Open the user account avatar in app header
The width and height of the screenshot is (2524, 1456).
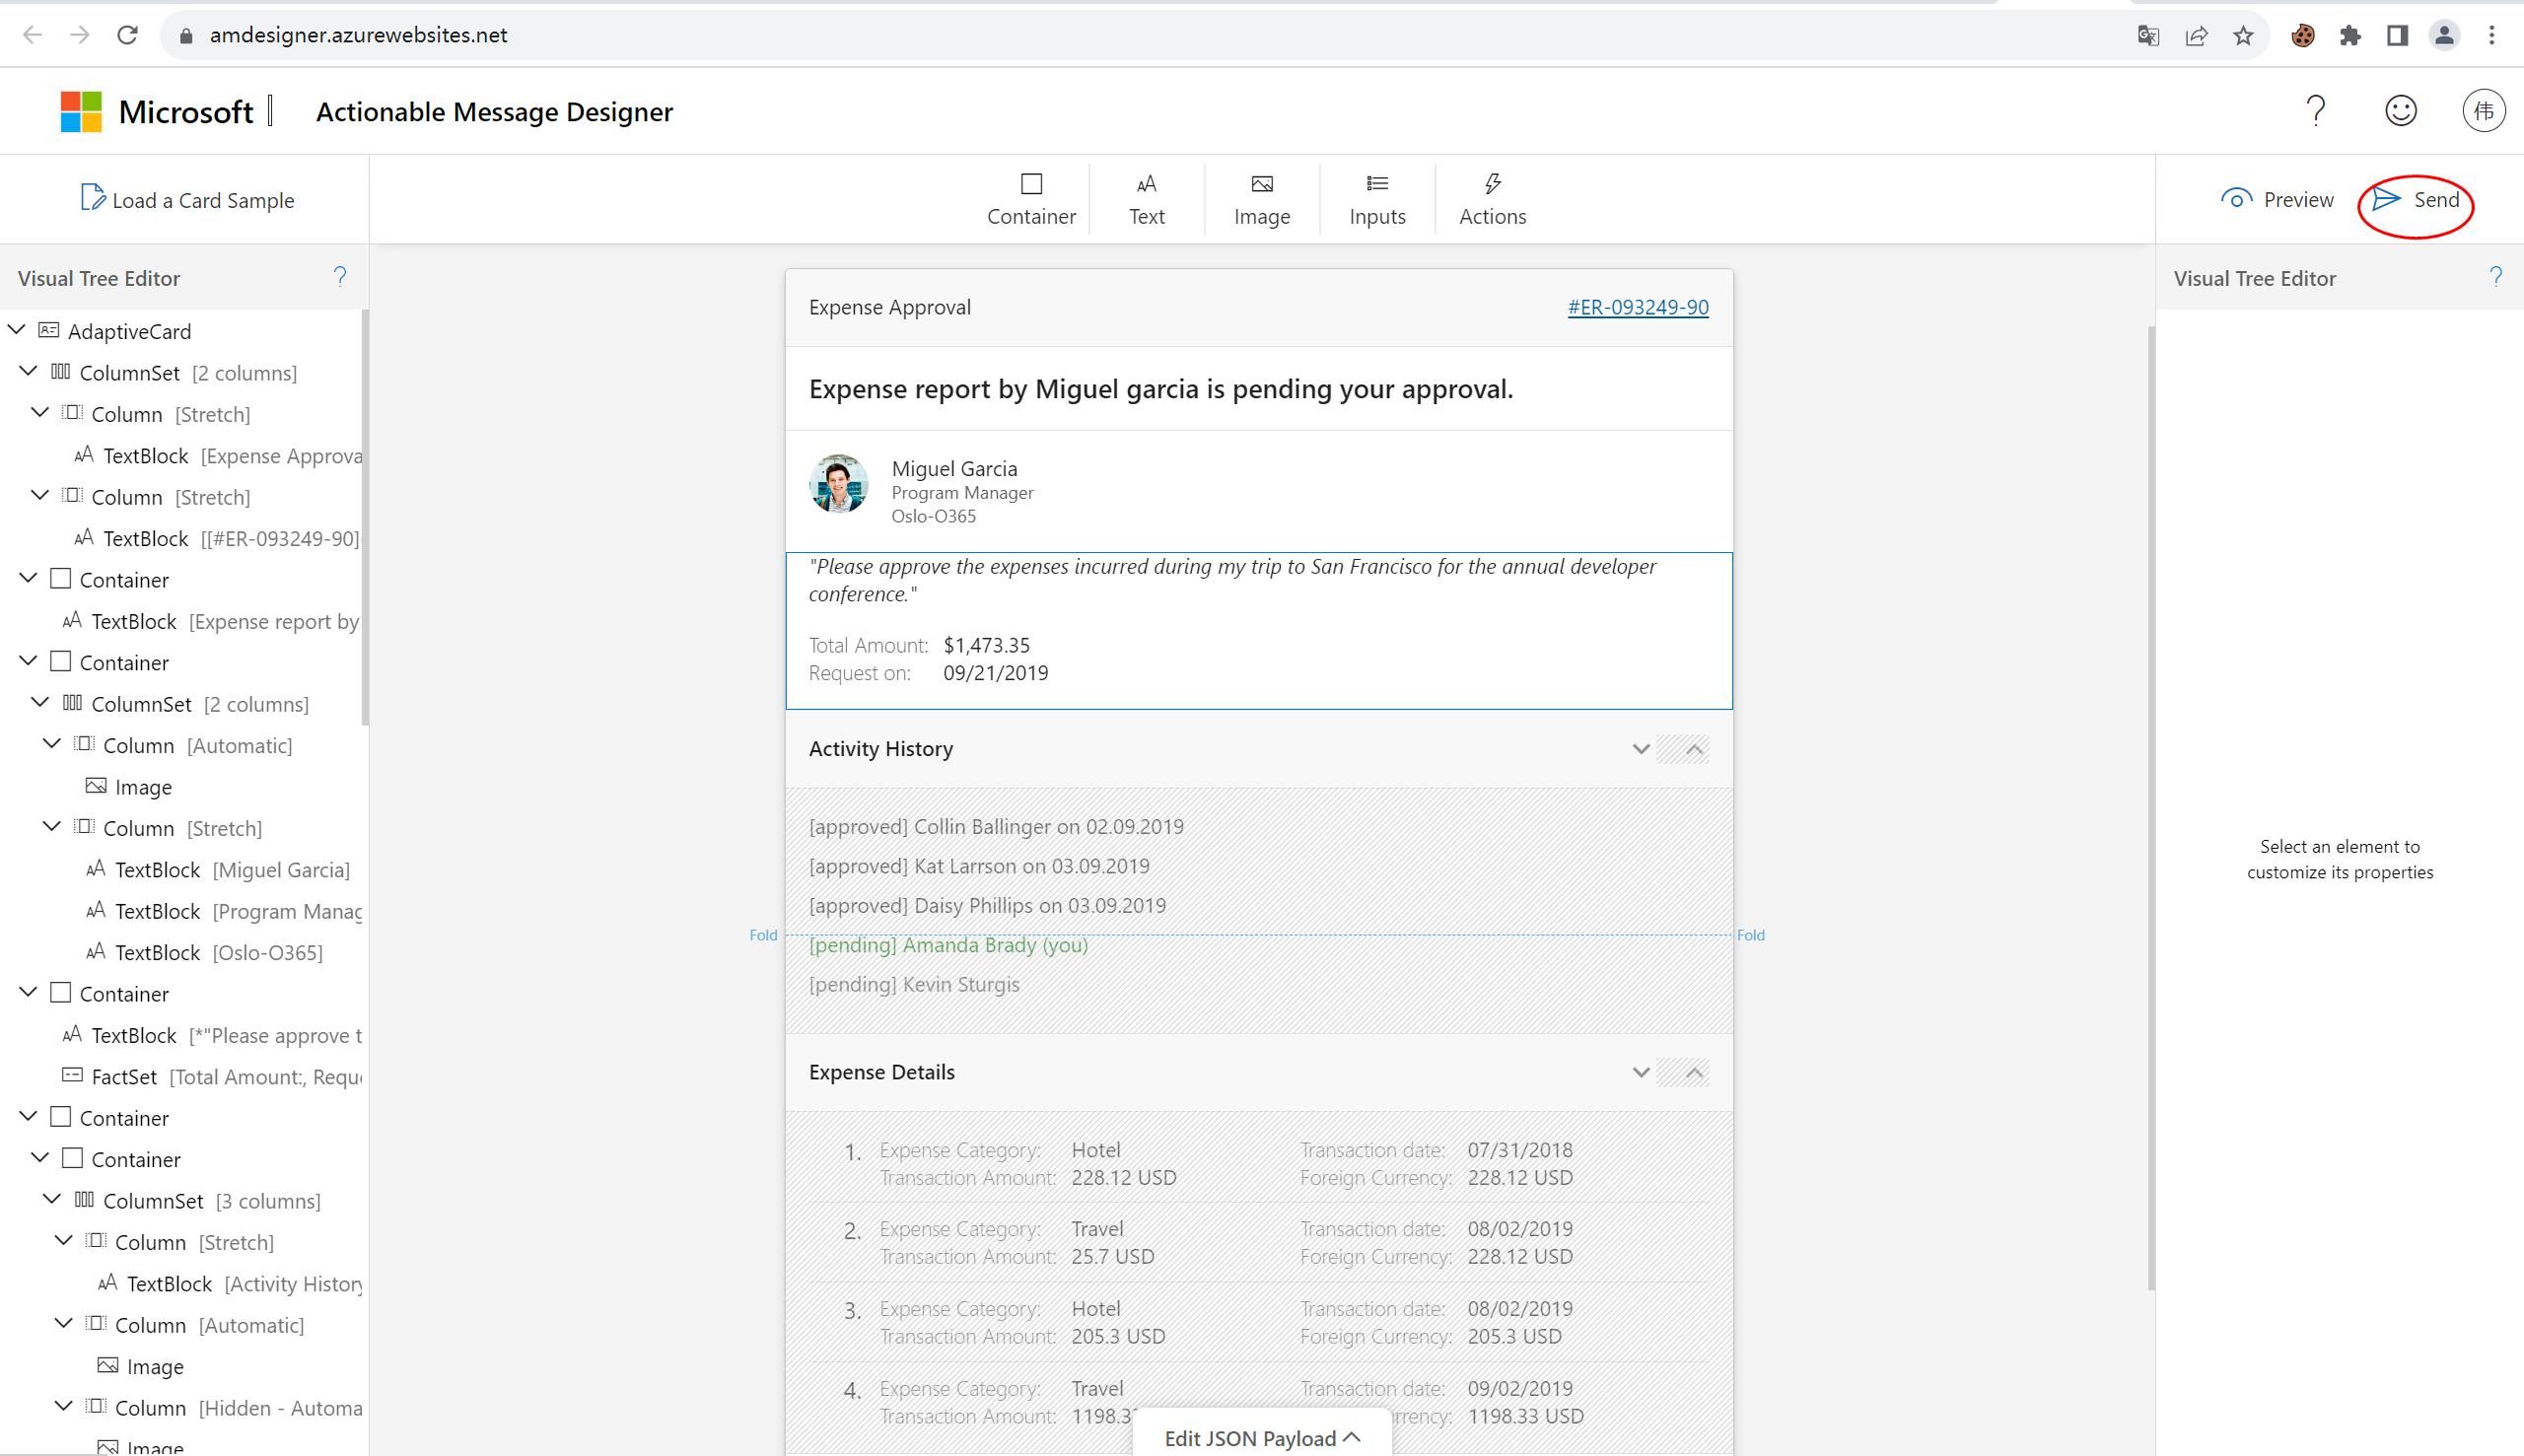click(2483, 110)
